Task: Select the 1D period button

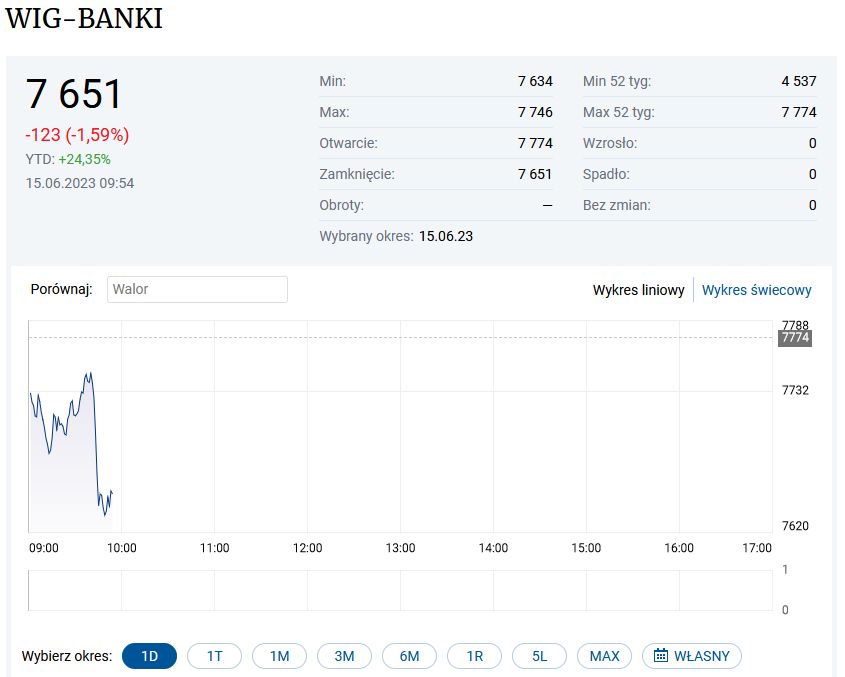Action: [149, 656]
